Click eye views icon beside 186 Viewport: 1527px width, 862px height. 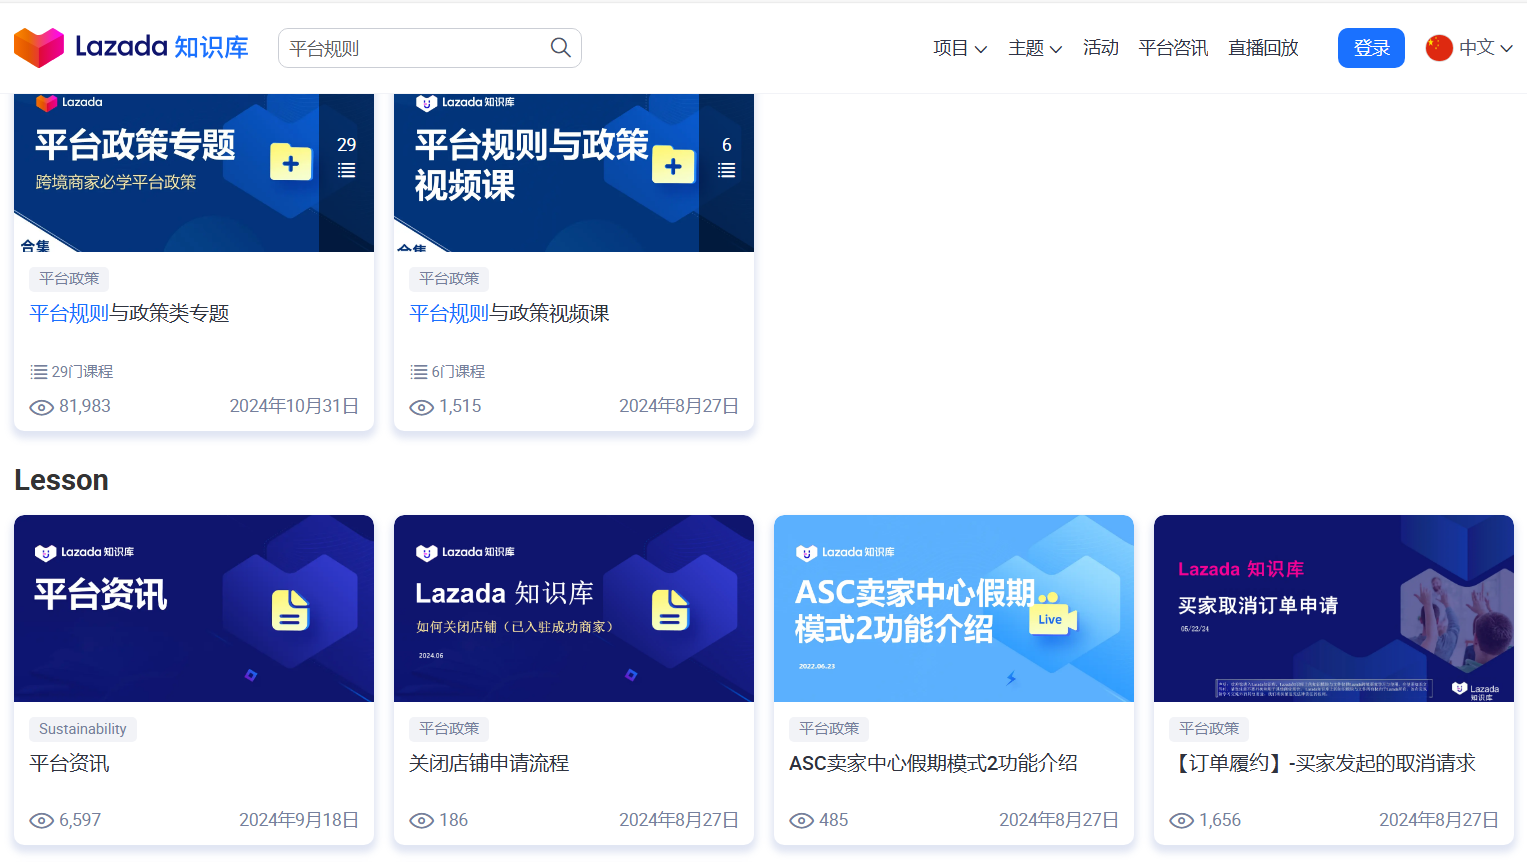pos(422,821)
